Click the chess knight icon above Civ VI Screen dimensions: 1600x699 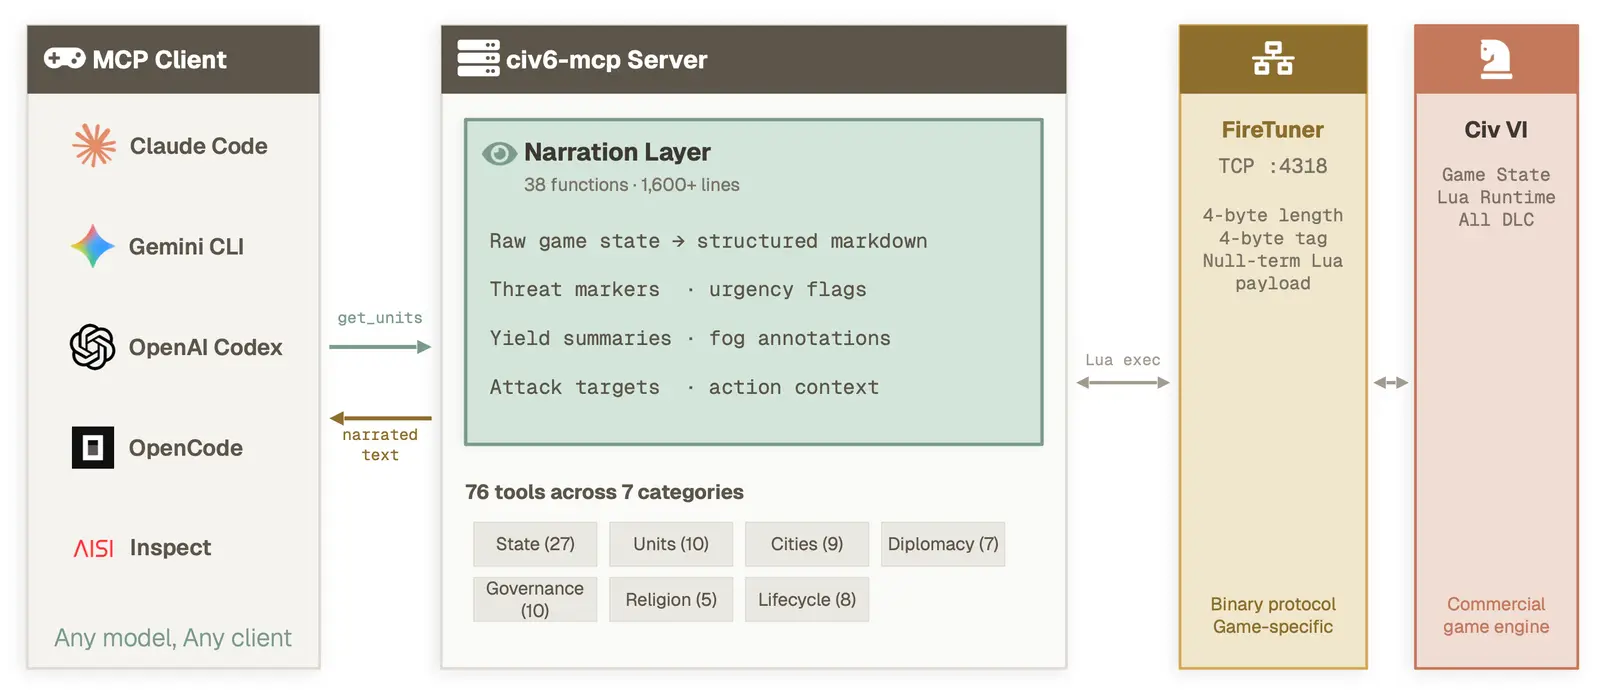tap(1496, 59)
